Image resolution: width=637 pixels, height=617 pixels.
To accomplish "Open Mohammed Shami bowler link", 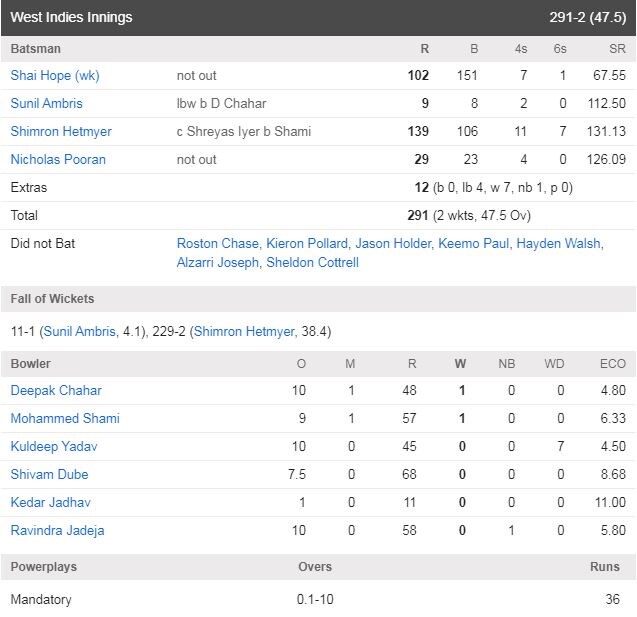I will (65, 418).
